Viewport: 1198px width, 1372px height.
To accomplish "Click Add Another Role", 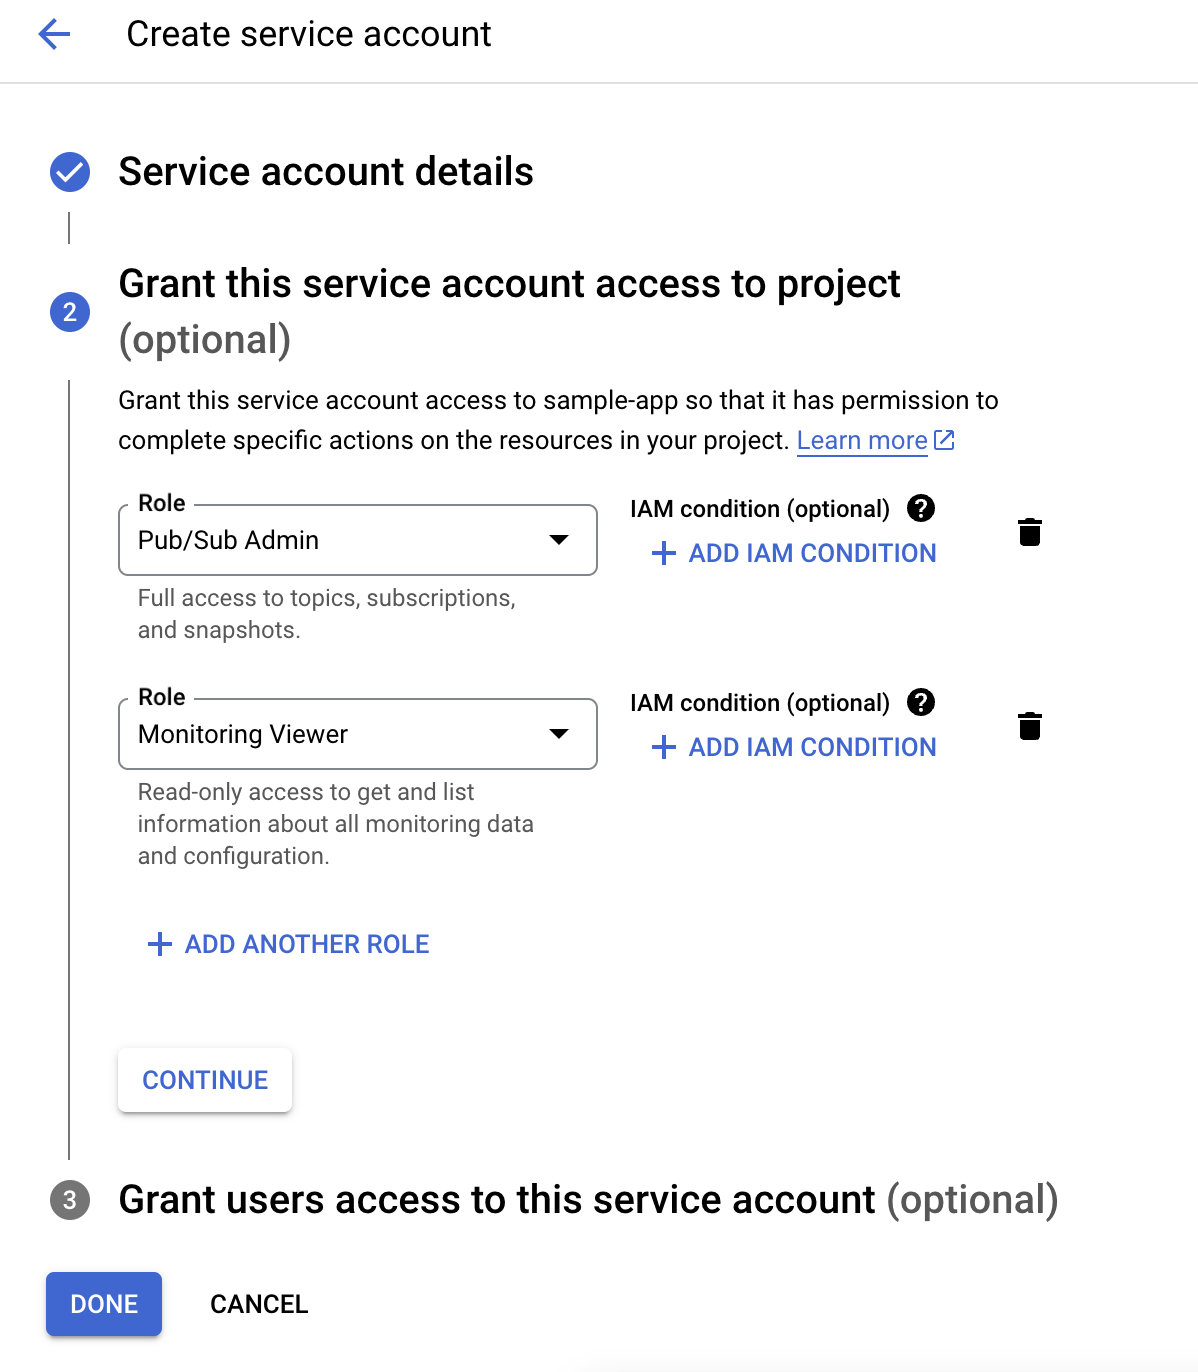I will 289,944.
